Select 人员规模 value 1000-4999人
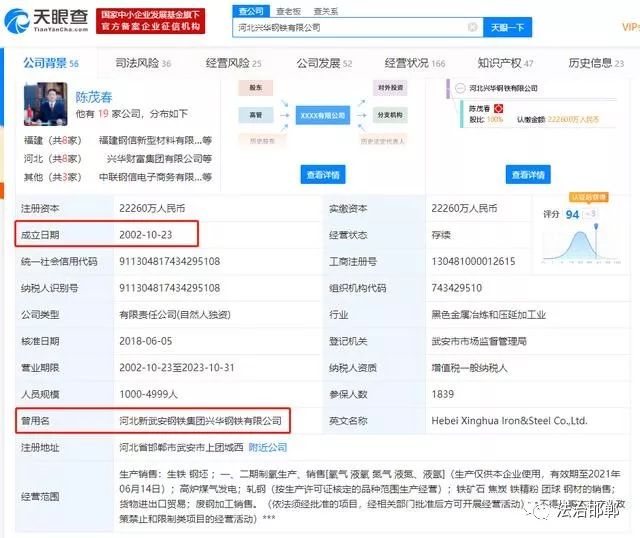Image resolution: width=640 pixels, height=538 pixels. (148, 394)
